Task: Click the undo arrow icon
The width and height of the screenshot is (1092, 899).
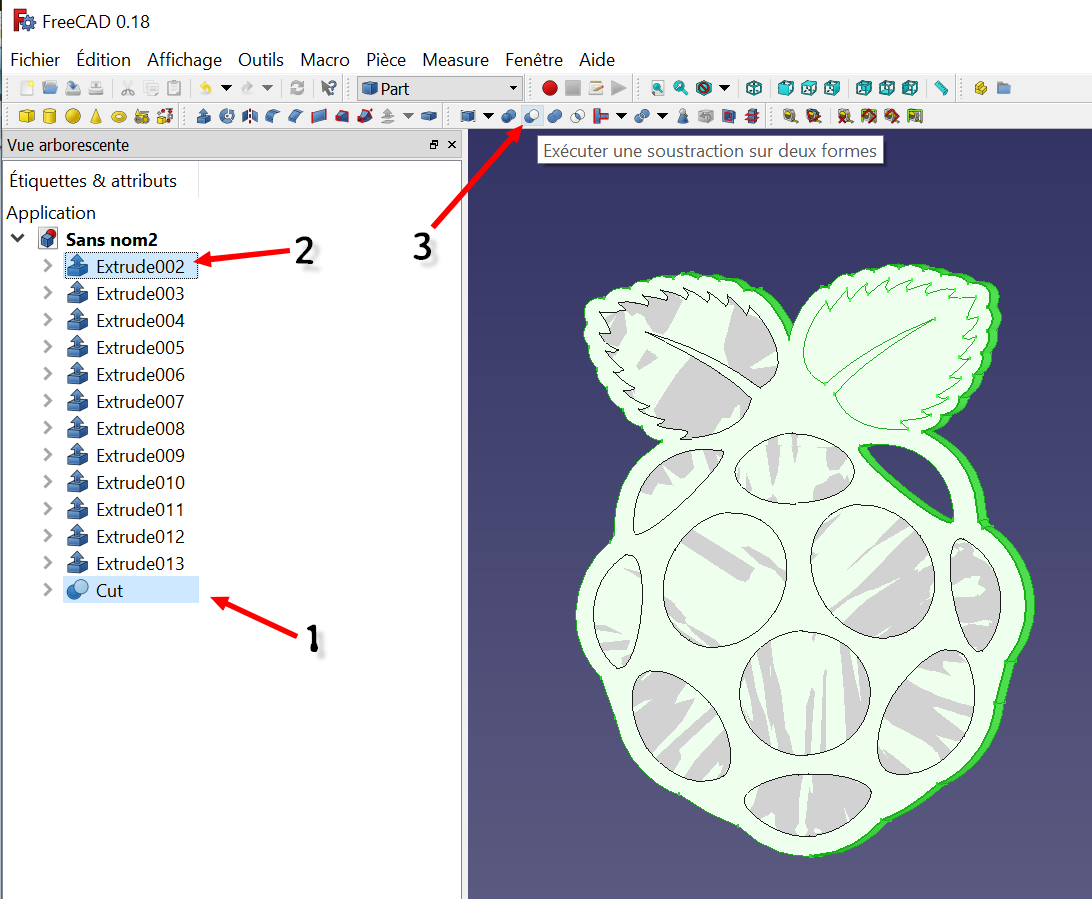Action: (x=205, y=88)
